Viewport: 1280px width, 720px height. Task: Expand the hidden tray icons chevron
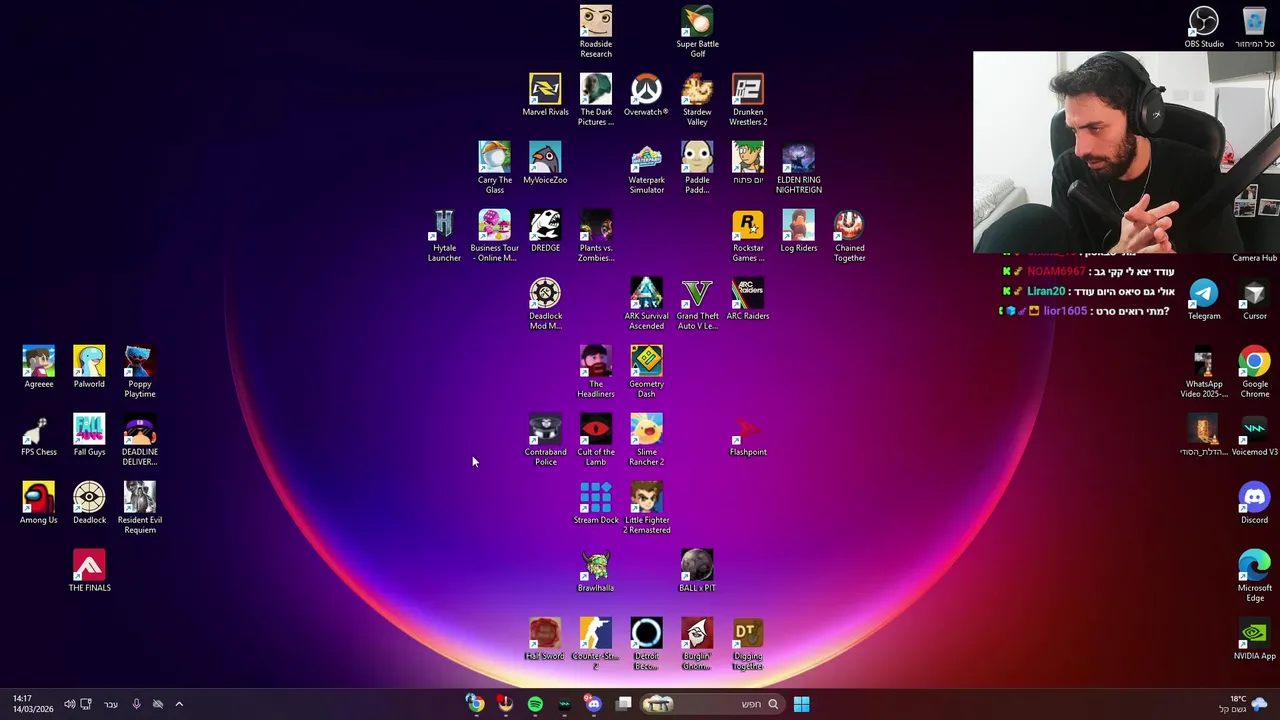(179, 704)
